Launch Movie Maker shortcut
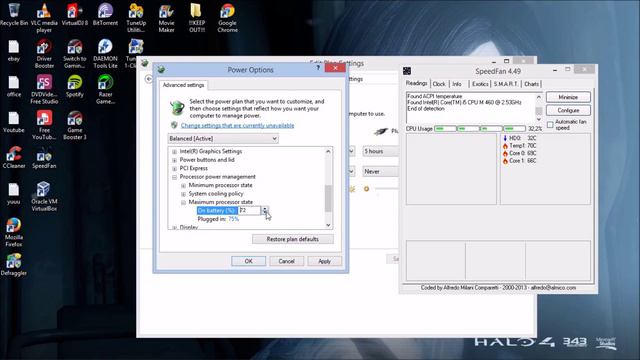Viewport: 640px width, 360px height. [166, 18]
